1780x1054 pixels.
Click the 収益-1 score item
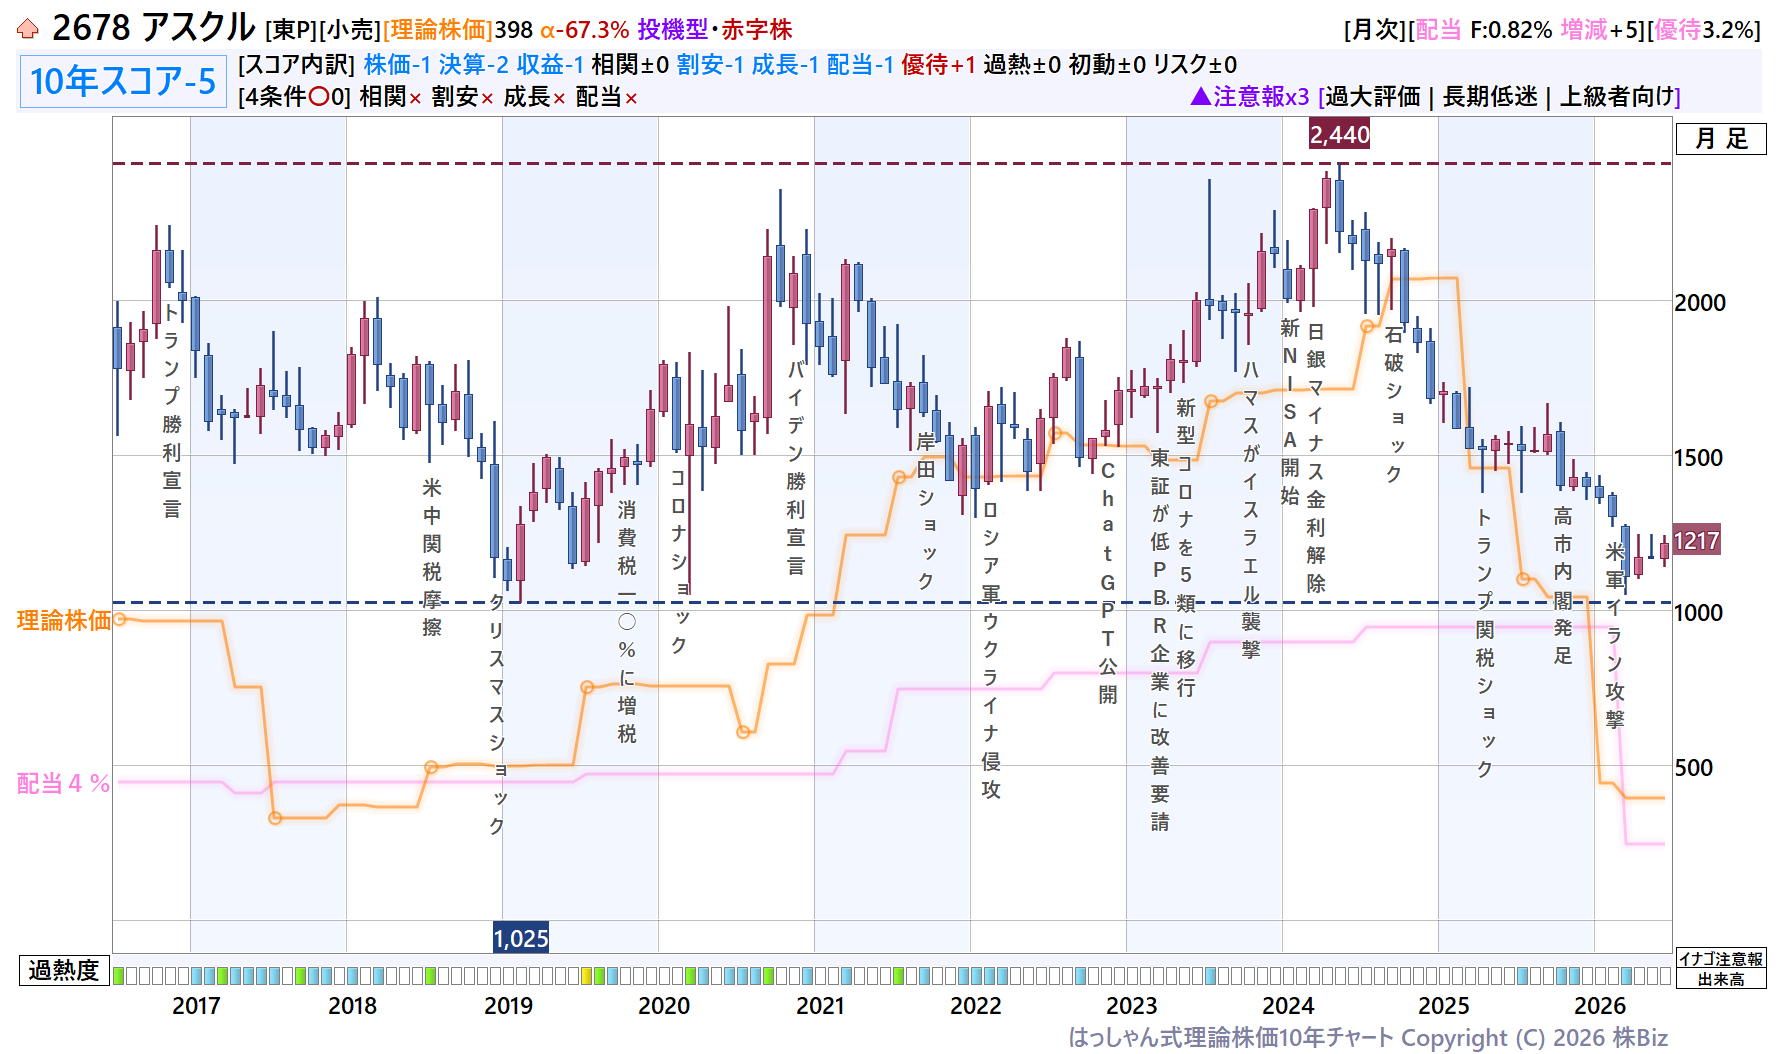[550, 65]
